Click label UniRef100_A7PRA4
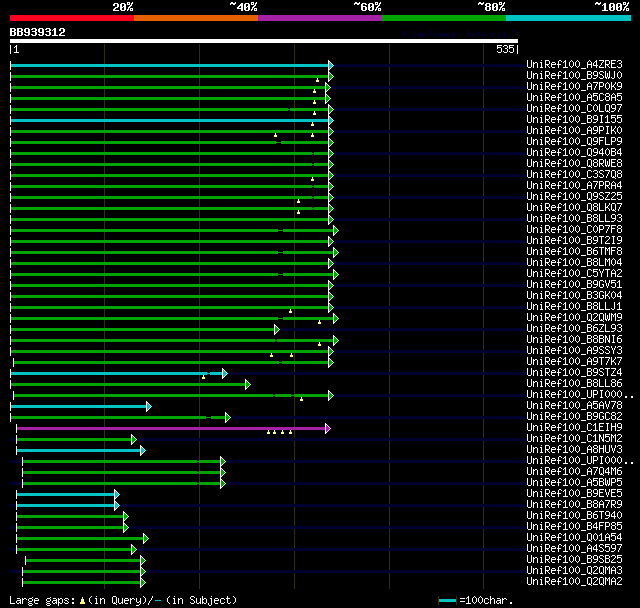The width and height of the screenshot is (640, 608). coord(574,186)
